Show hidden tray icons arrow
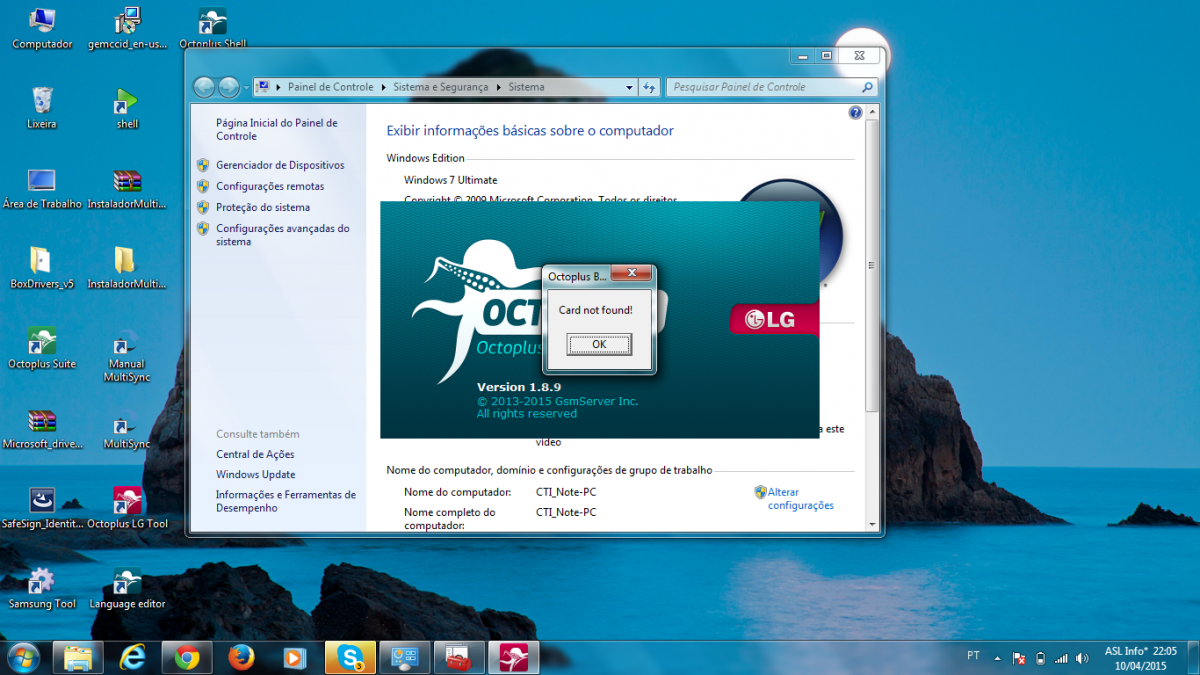Screen dimensions: 1200x675 tap(996, 658)
